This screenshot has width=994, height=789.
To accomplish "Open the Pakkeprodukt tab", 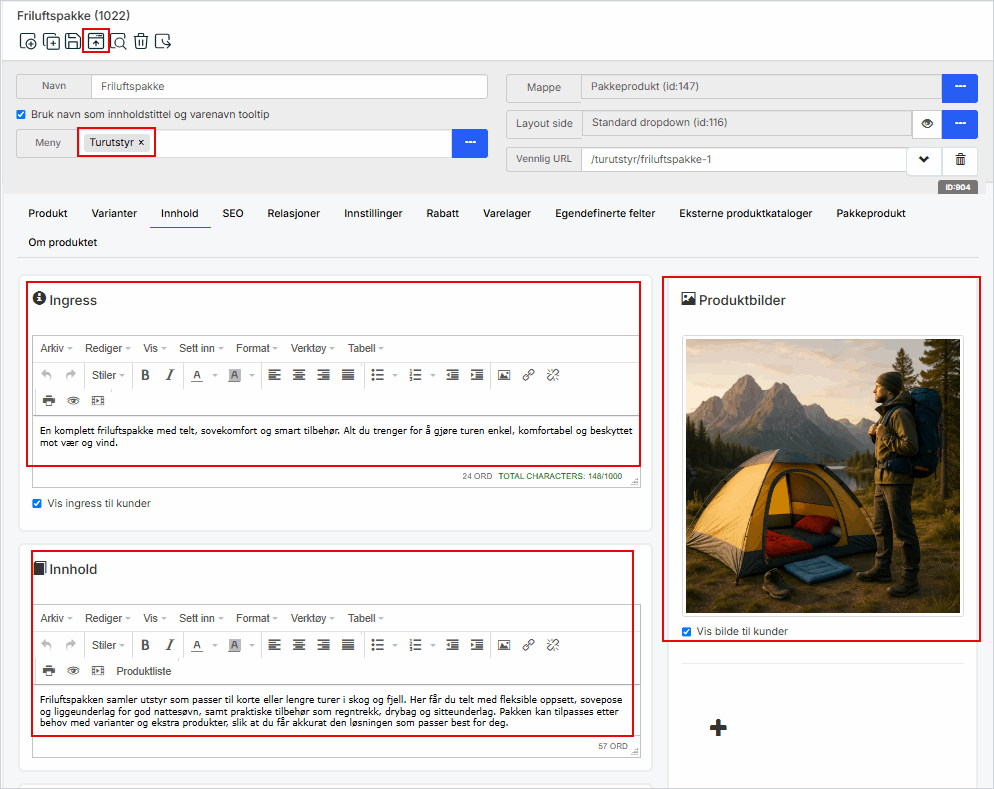I will point(870,213).
